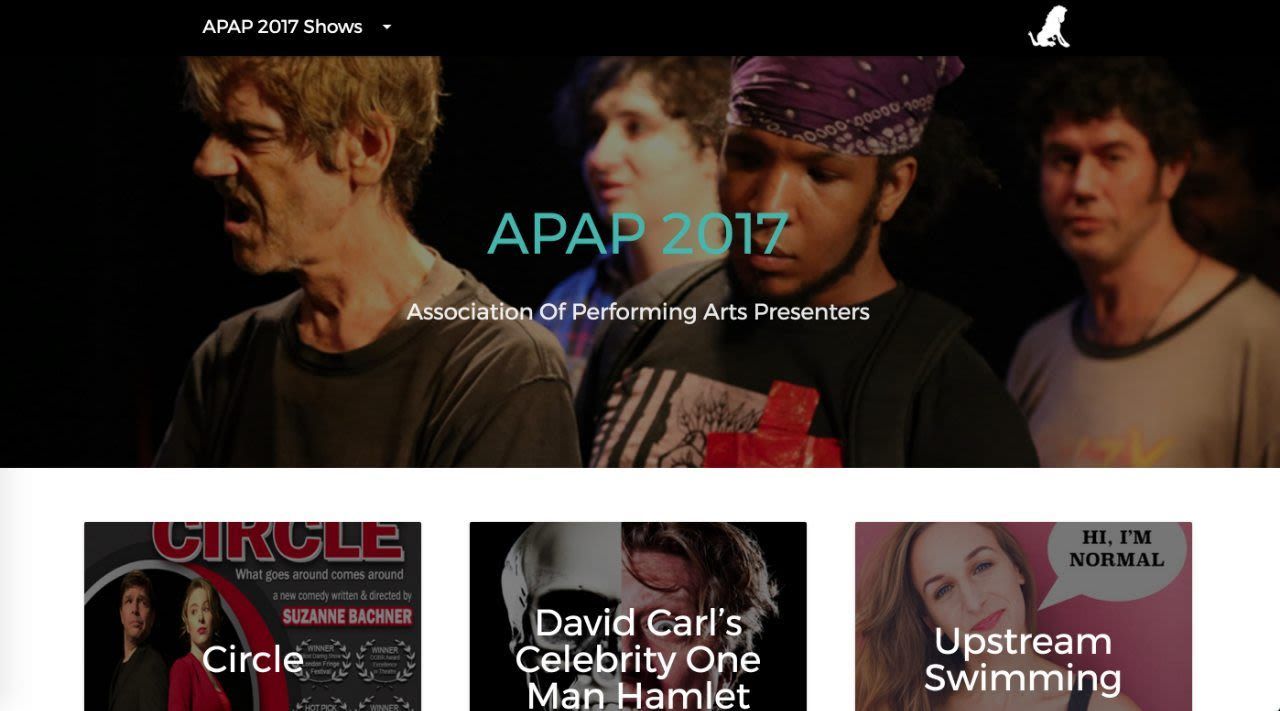This screenshot has width=1280, height=711.
Task: Click the red CIRCLE poster lettering
Action: point(277,542)
